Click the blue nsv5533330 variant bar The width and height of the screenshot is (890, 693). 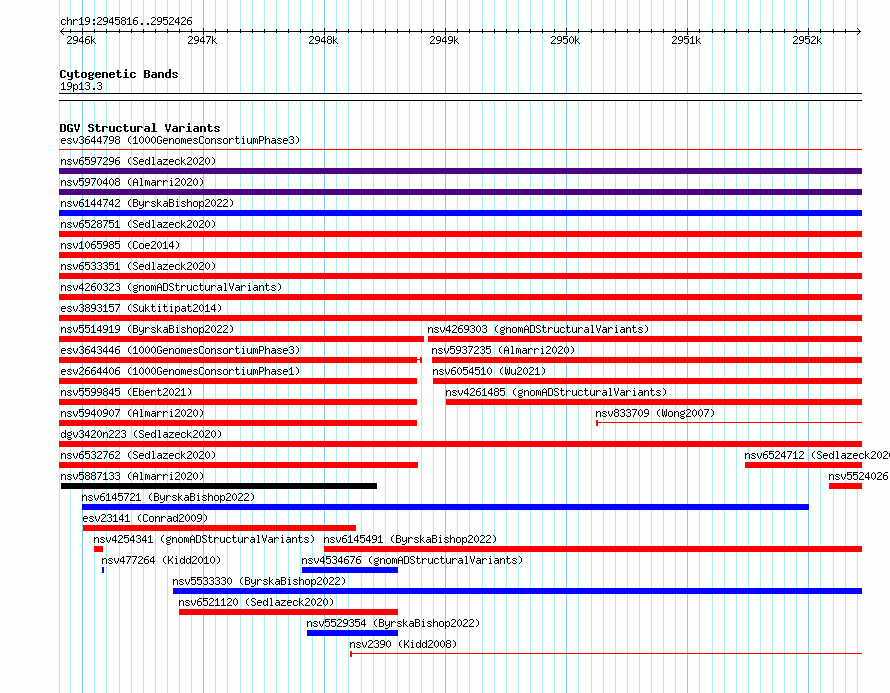(518, 591)
